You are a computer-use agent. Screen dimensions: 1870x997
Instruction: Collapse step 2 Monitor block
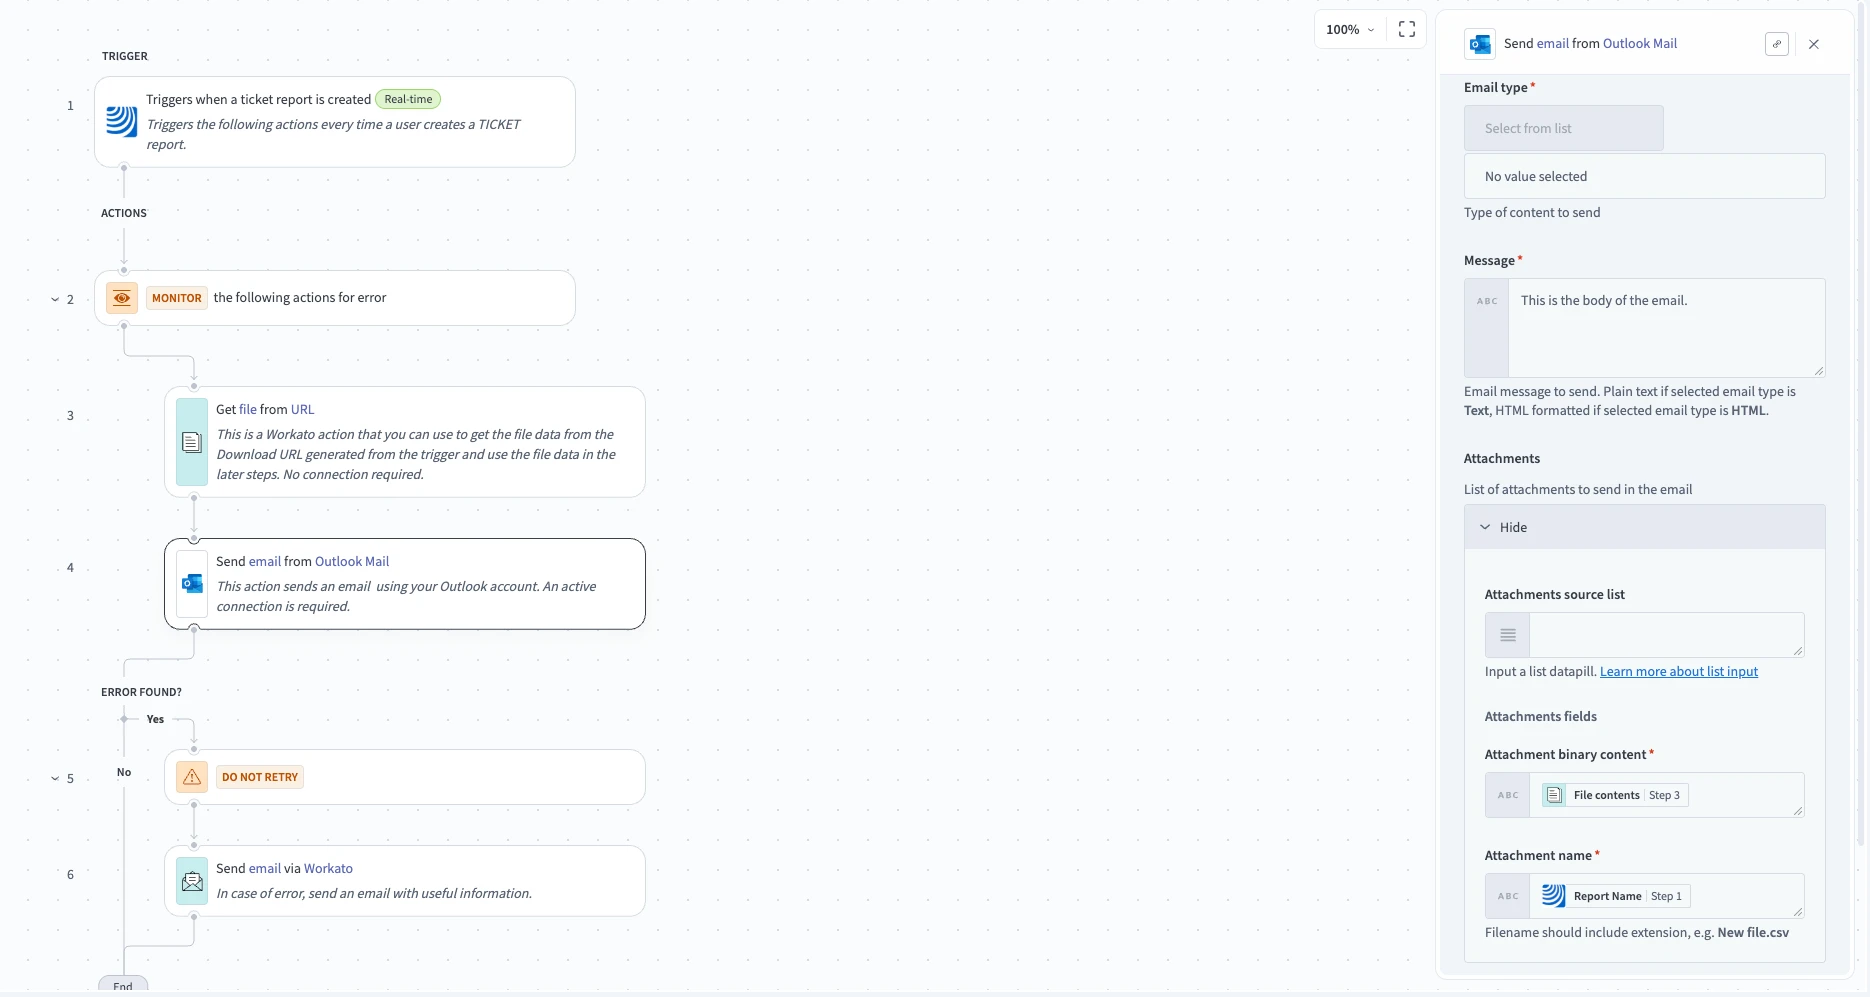[x=55, y=299]
